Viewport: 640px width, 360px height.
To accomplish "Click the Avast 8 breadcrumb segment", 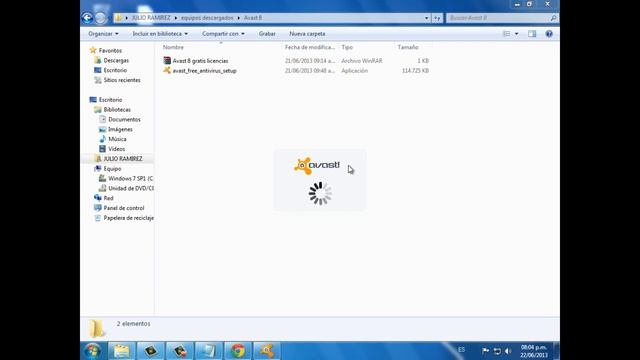I will point(253,18).
